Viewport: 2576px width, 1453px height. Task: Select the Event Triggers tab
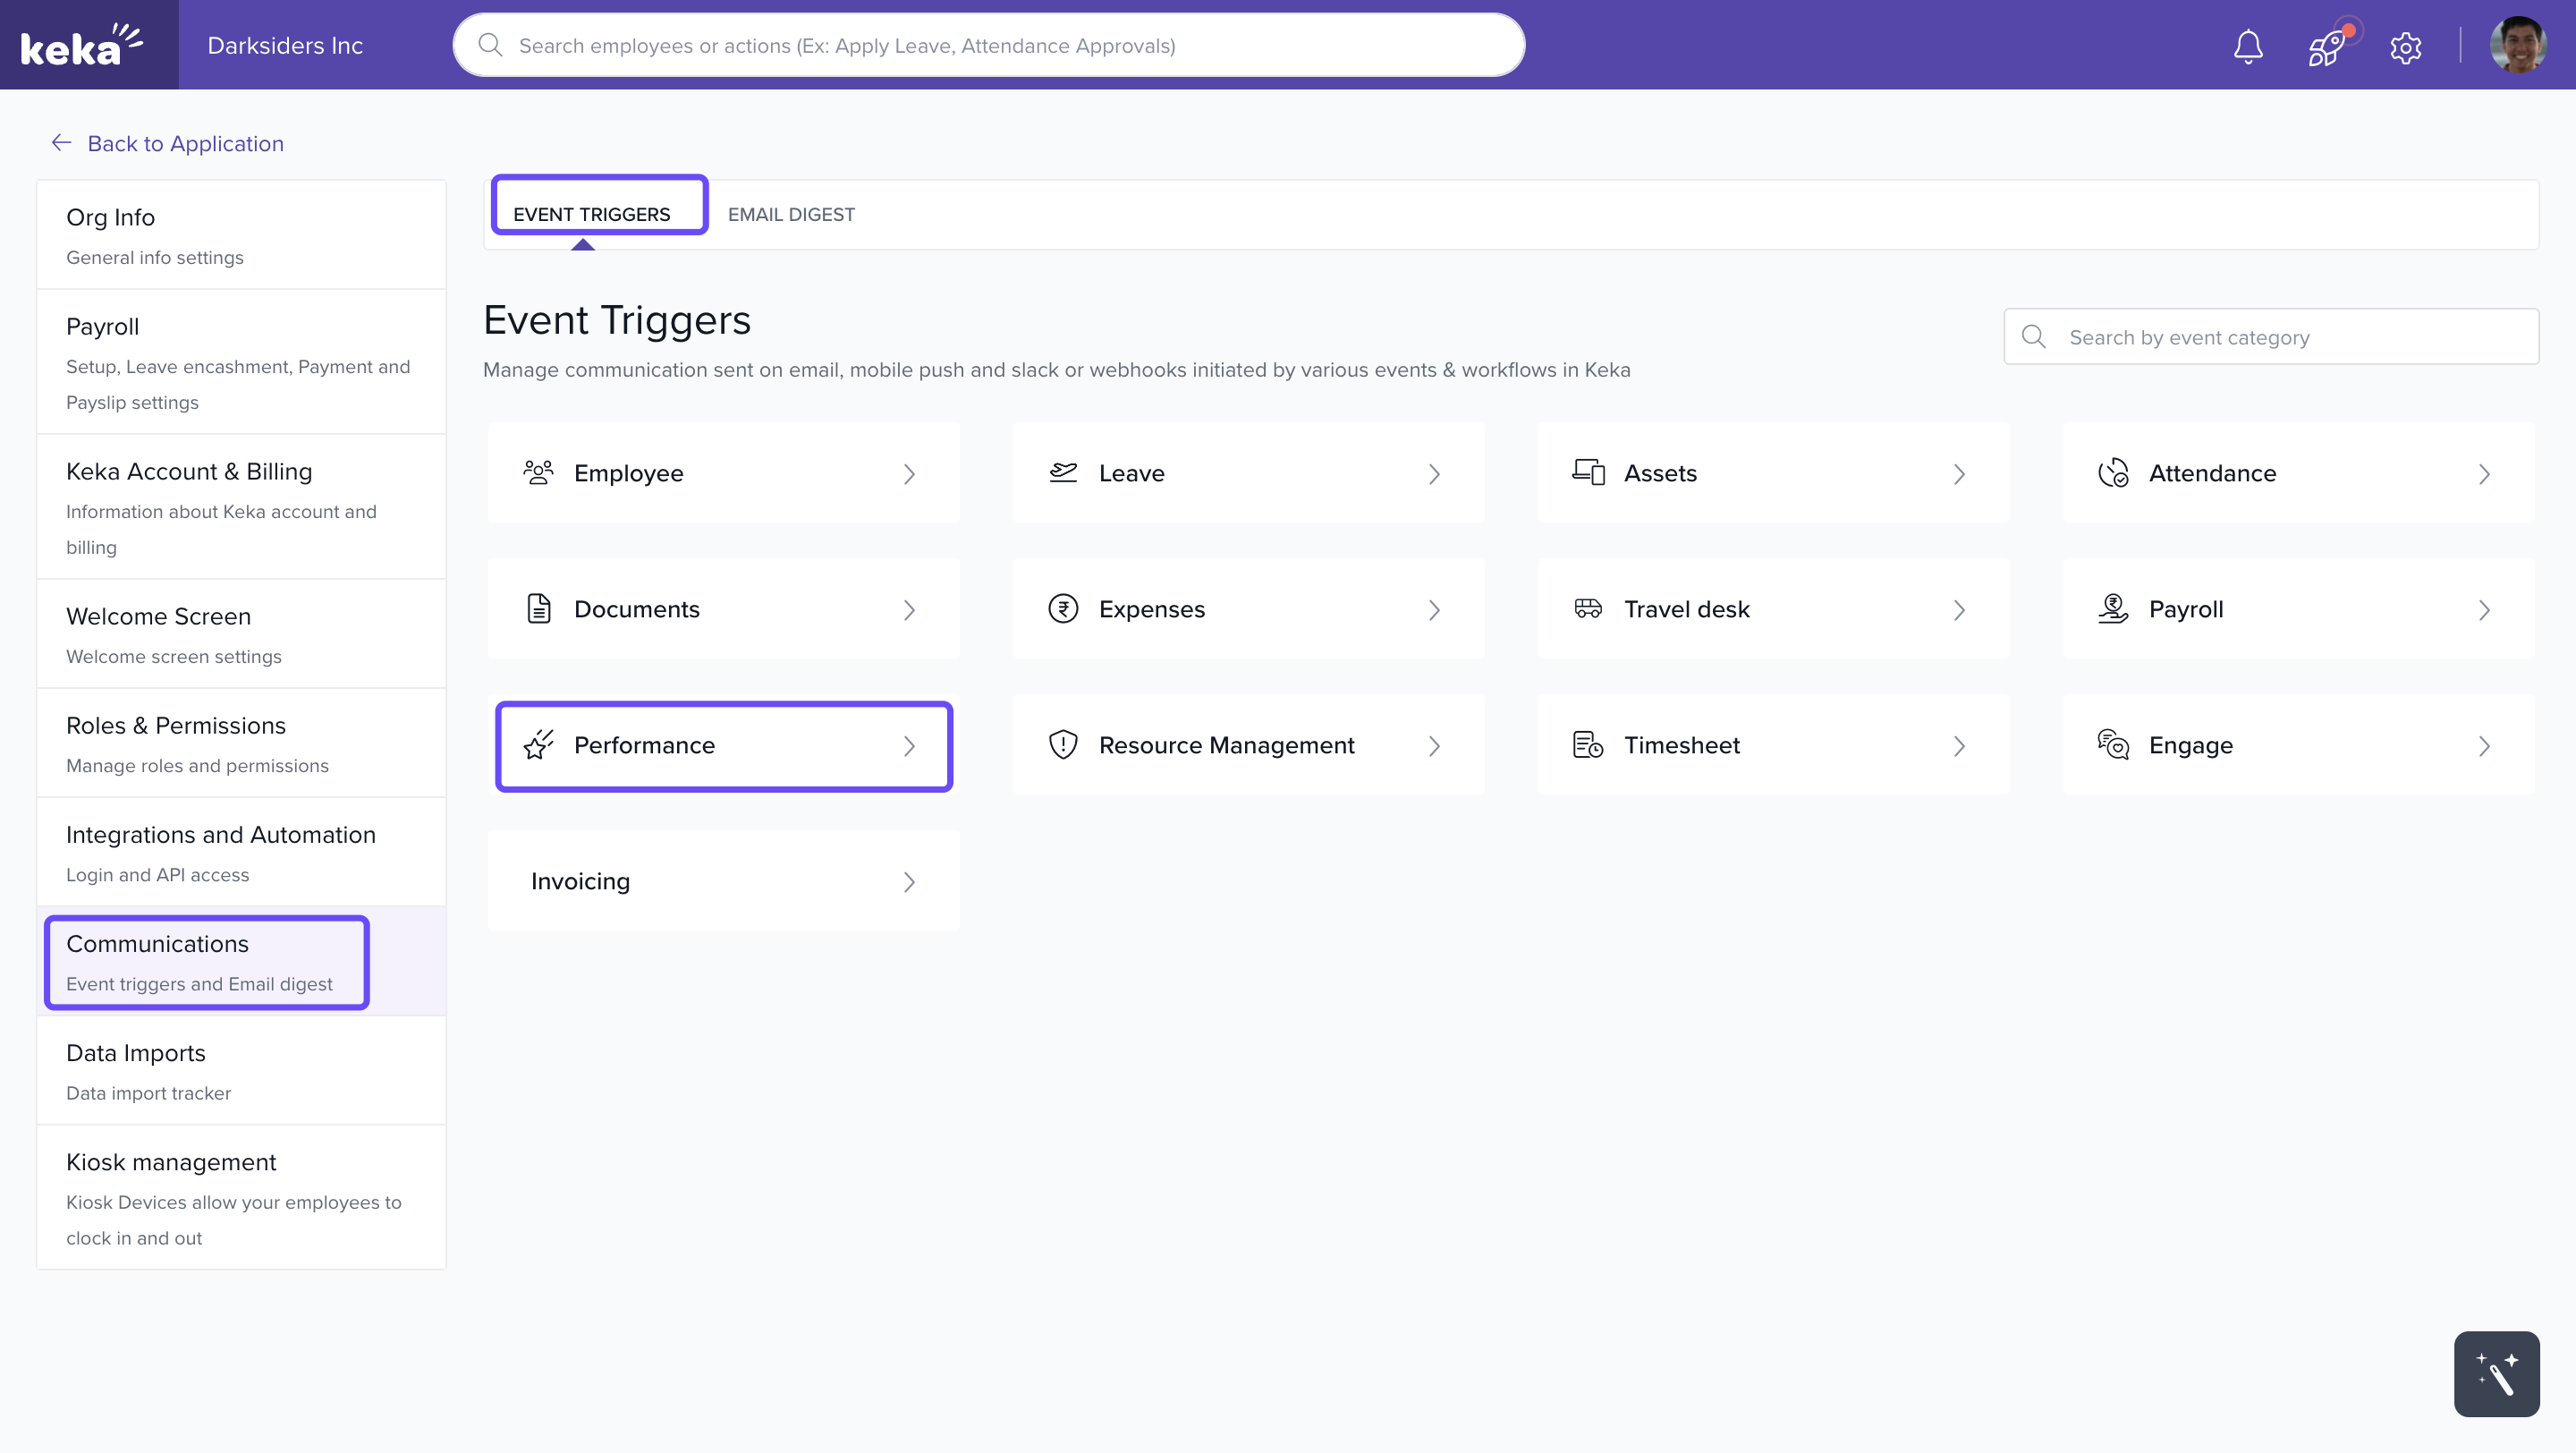(592, 214)
